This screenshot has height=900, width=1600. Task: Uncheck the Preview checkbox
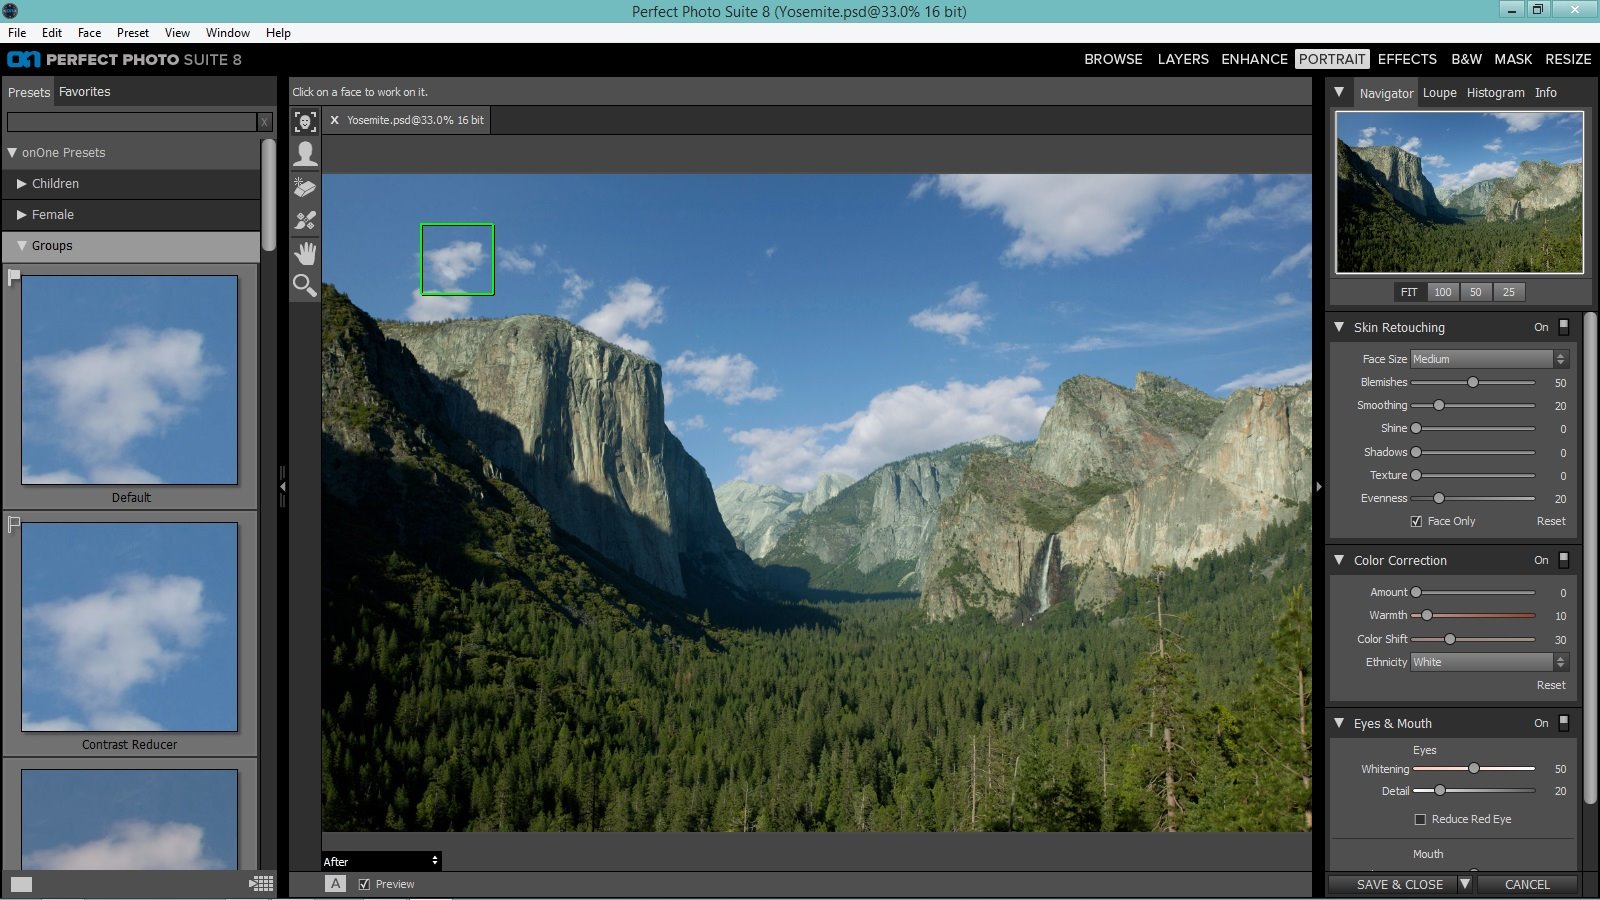pyautogui.click(x=364, y=884)
